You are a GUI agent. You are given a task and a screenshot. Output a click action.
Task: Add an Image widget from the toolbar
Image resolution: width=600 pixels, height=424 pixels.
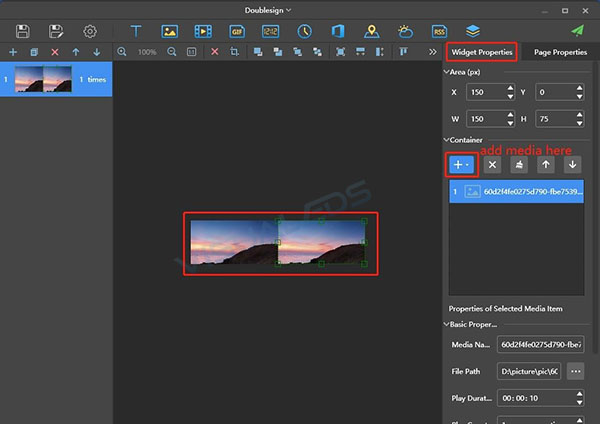click(x=170, y=32)
